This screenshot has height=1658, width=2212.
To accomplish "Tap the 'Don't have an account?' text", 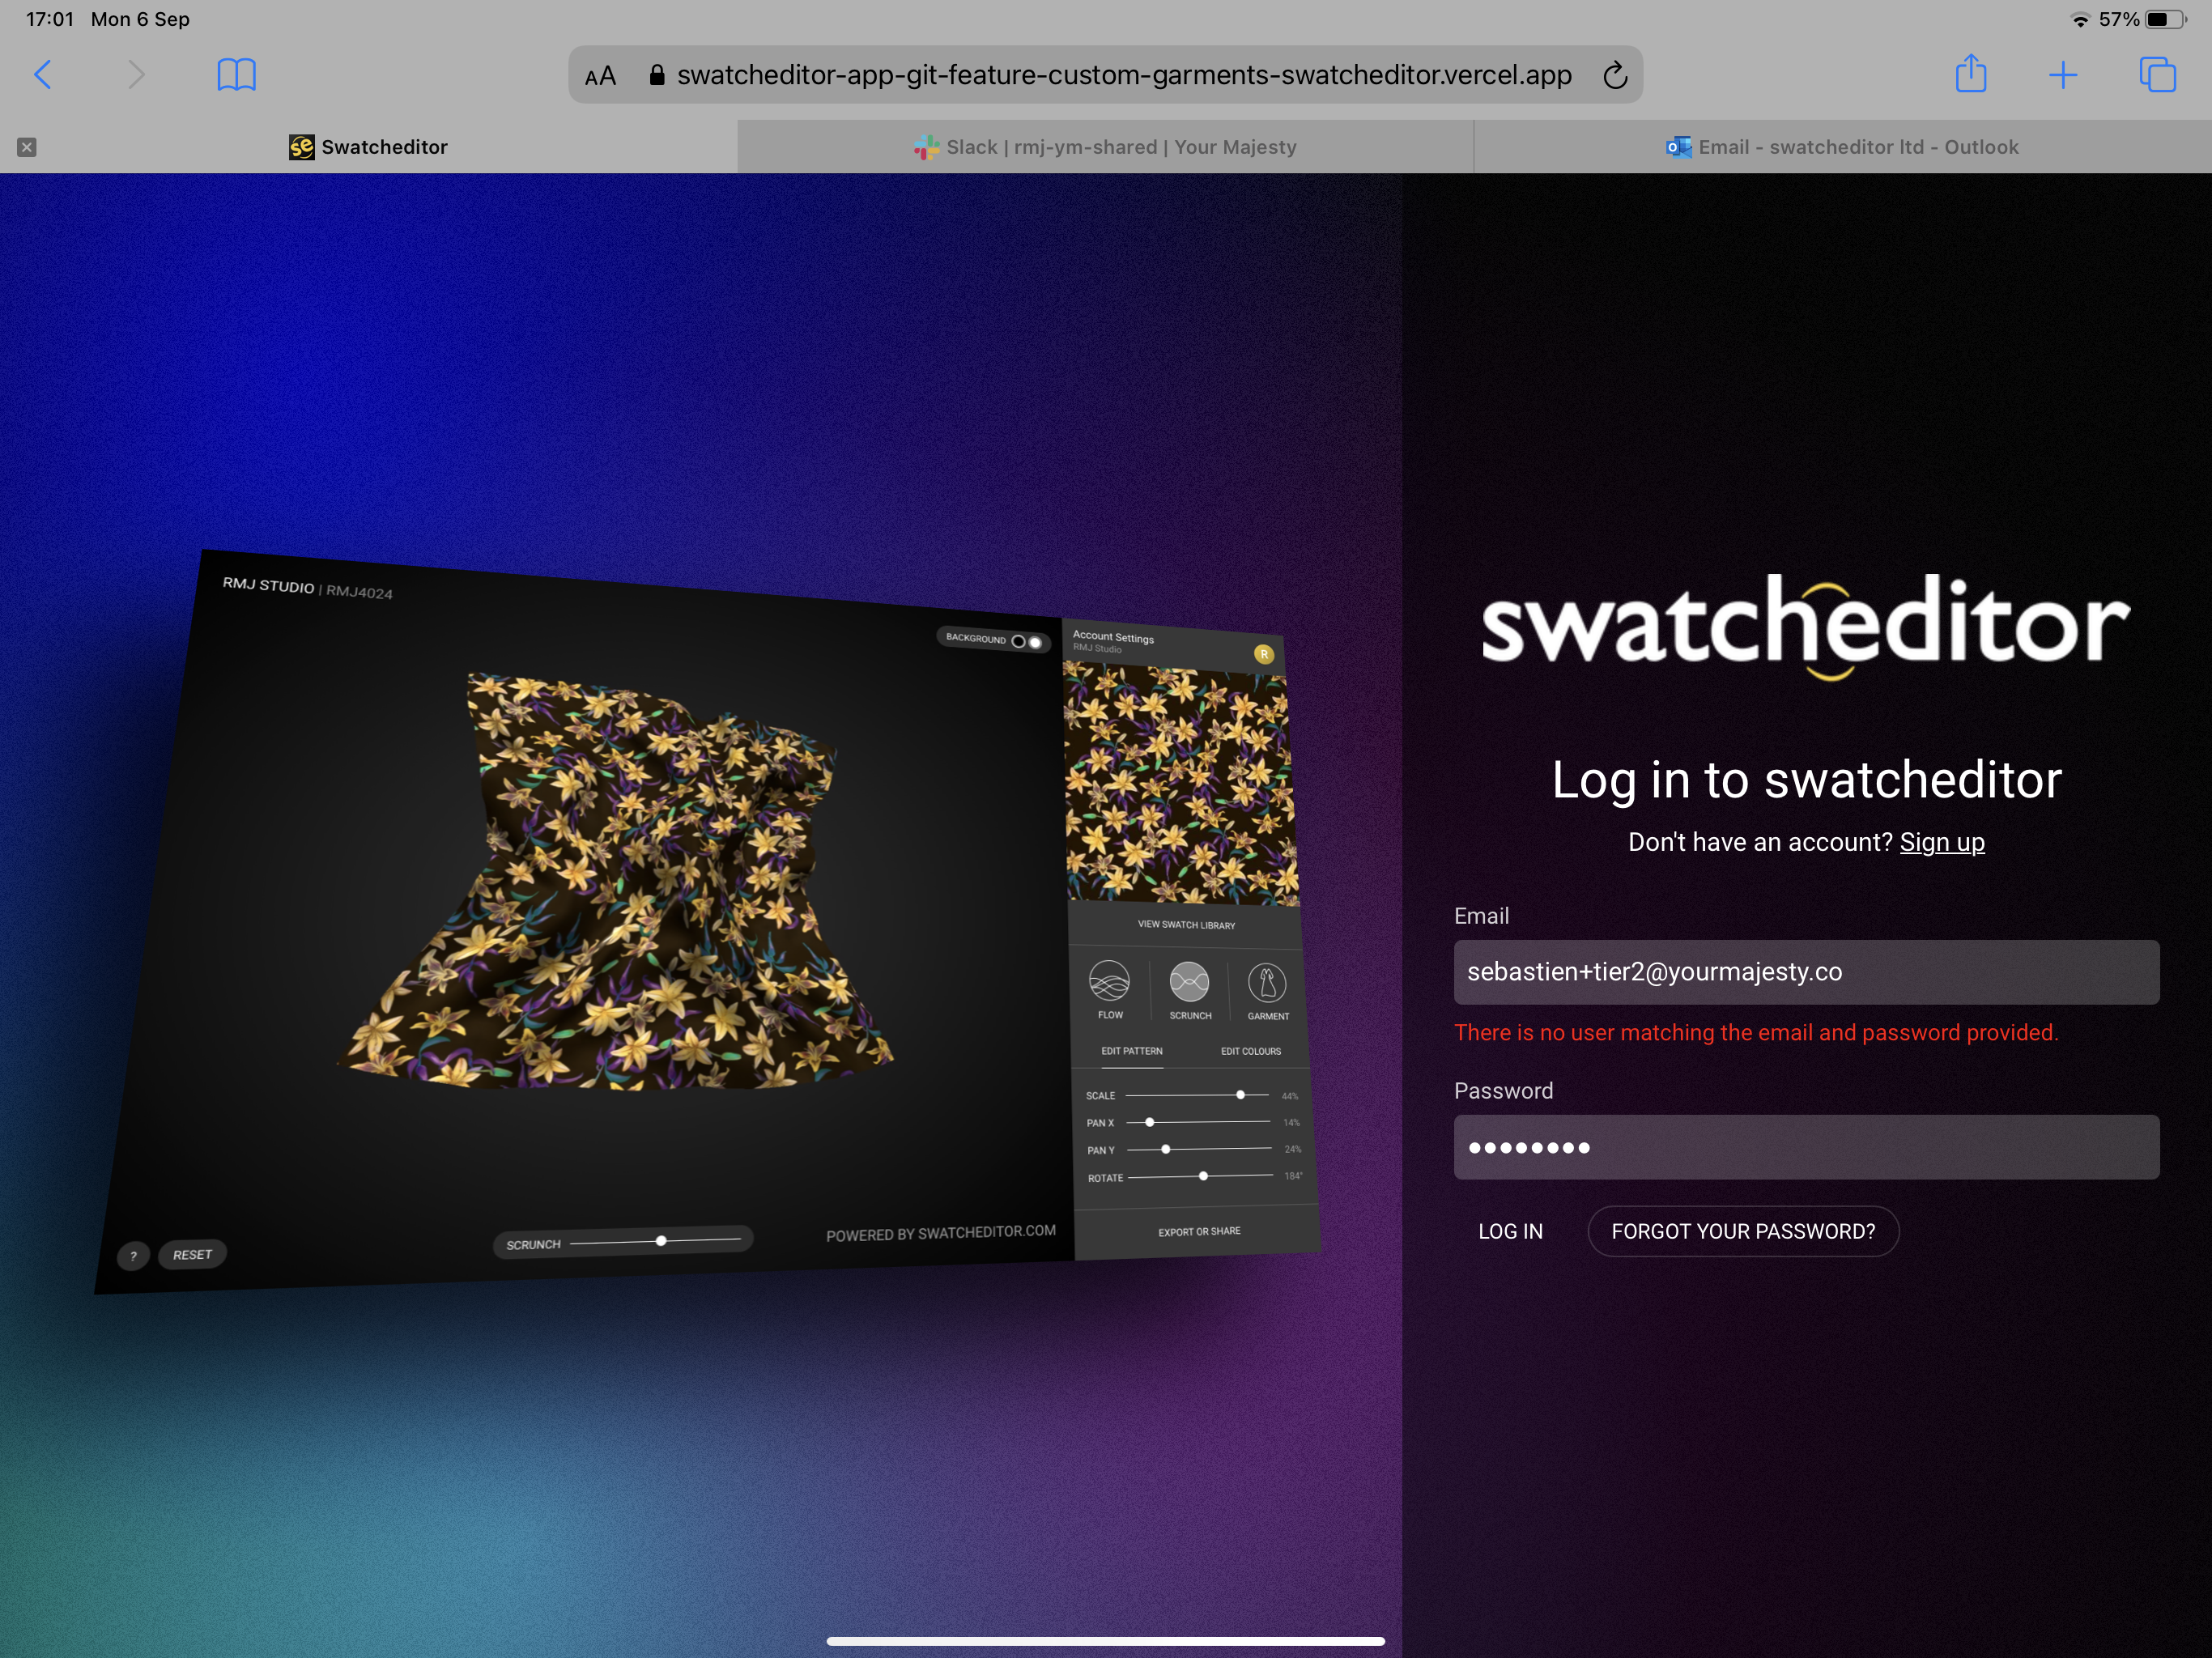I will coord(1760,842).
